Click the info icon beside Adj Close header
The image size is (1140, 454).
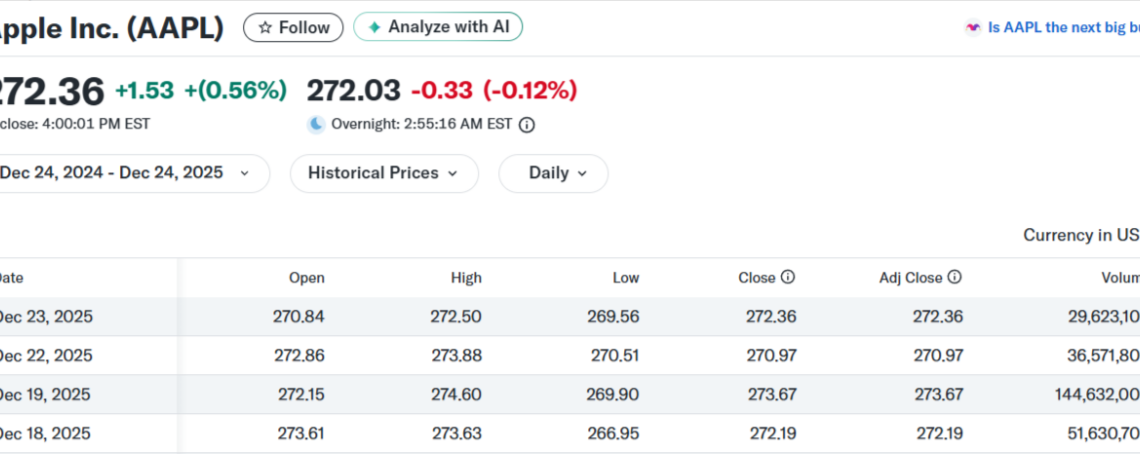click(955, 277)
